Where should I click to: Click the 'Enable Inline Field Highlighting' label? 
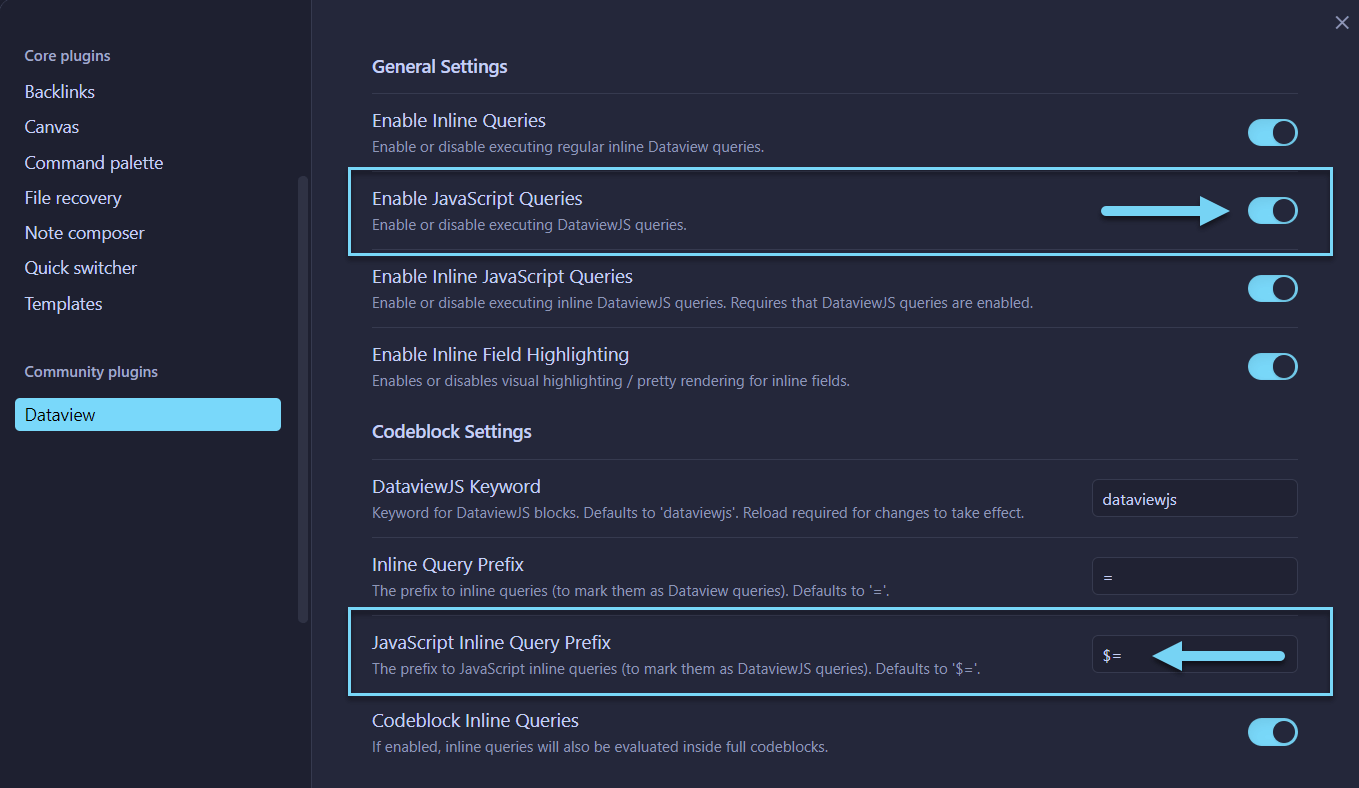pyautogui.click(x=500, y=355)
